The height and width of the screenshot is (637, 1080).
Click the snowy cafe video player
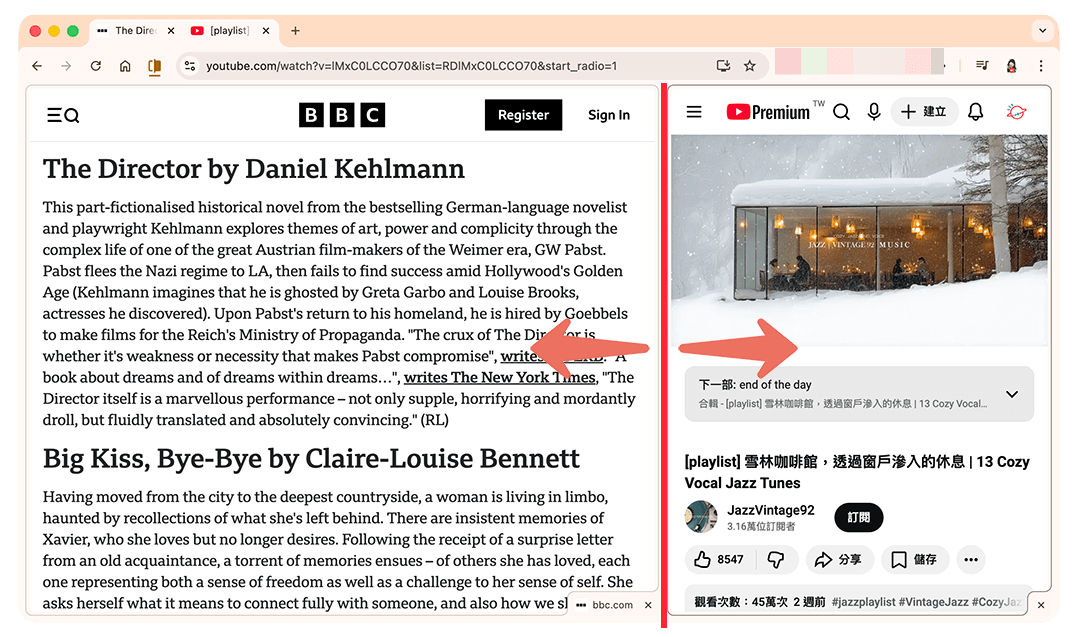pos(860,240)
